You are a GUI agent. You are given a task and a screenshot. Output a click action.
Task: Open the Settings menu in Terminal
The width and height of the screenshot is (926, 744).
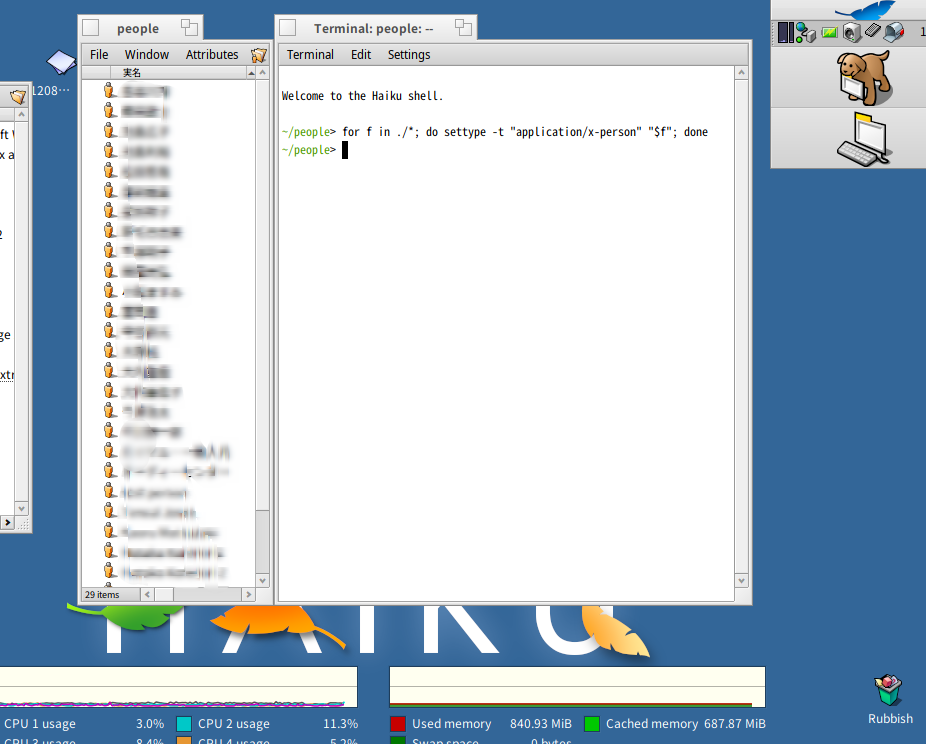[408, 55]
